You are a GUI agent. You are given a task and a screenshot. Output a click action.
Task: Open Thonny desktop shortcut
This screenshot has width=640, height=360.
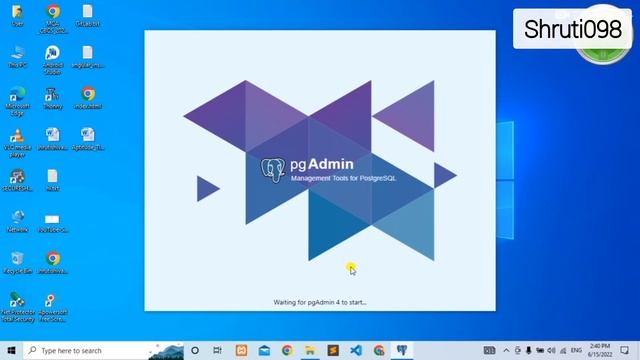click(53, 98)
